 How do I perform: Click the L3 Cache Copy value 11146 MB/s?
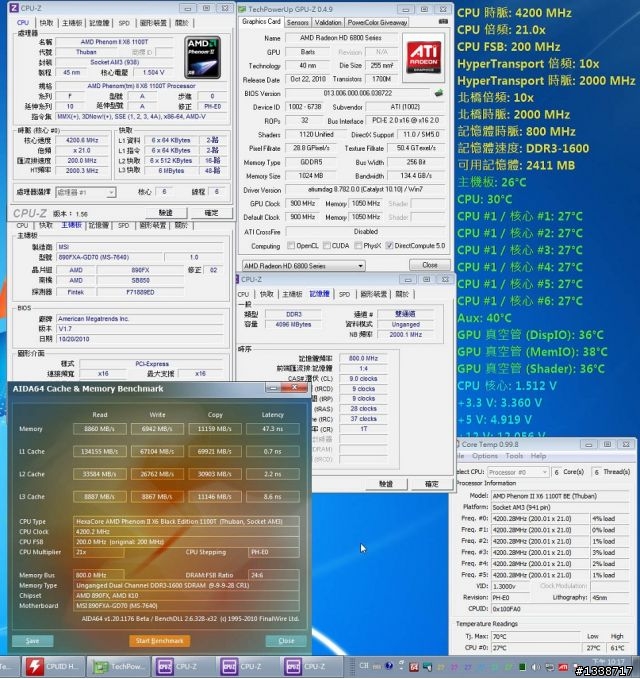(215, 497)
